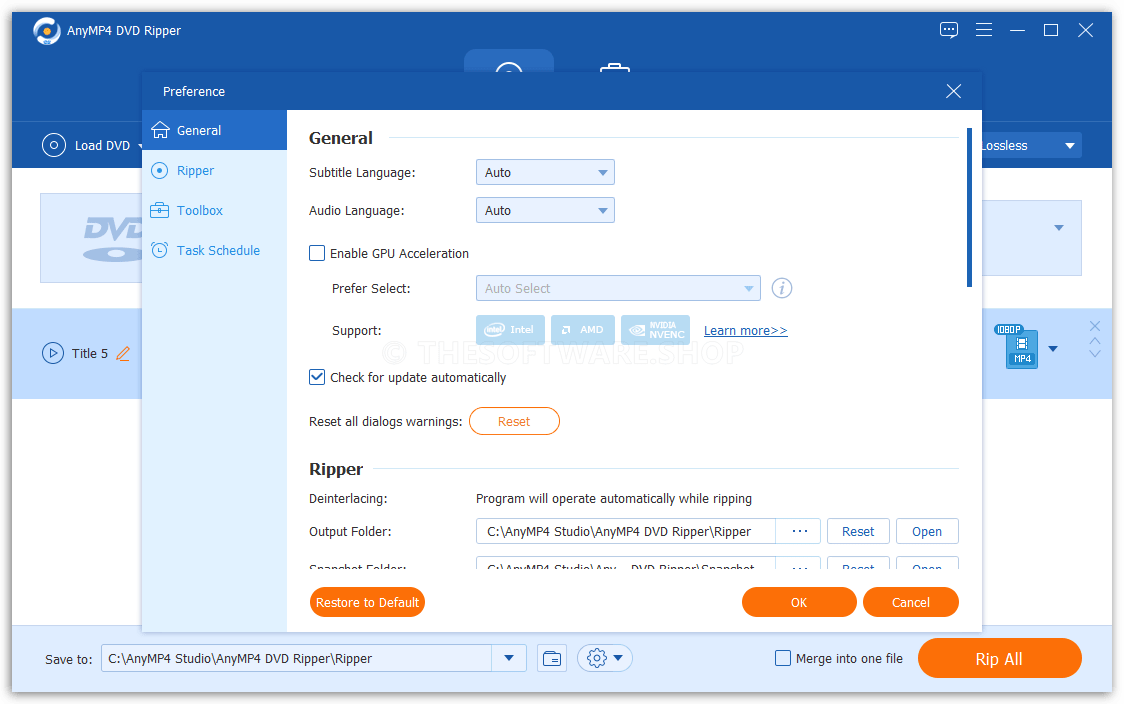Expand the Lossless output dropdown
The height and width of the screenshot is (704, 1124).
1070,146
